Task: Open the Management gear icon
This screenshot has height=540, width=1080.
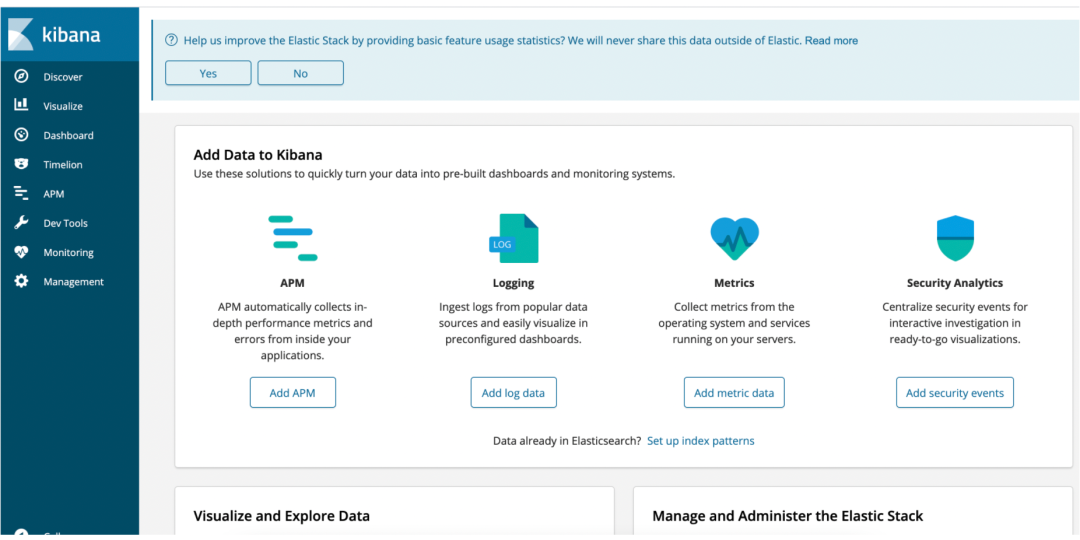Action: pos(21,282)
